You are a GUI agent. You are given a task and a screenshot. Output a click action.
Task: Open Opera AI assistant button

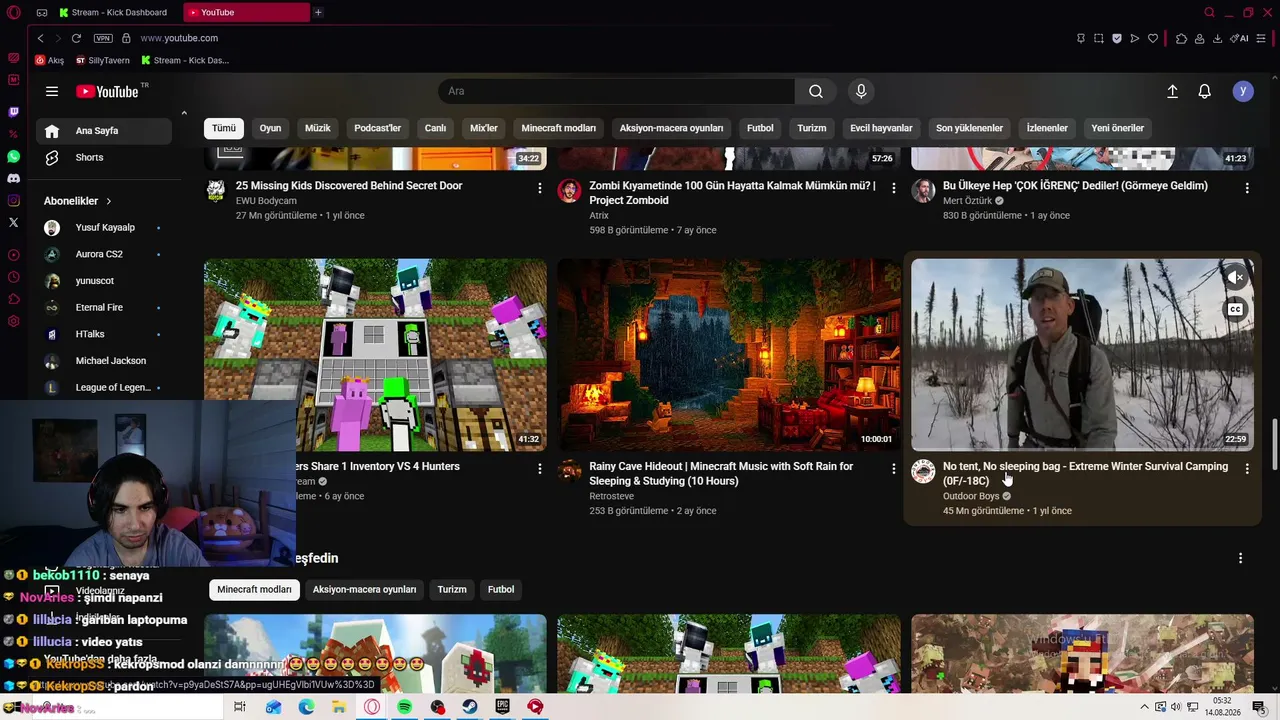point(1240,38)
